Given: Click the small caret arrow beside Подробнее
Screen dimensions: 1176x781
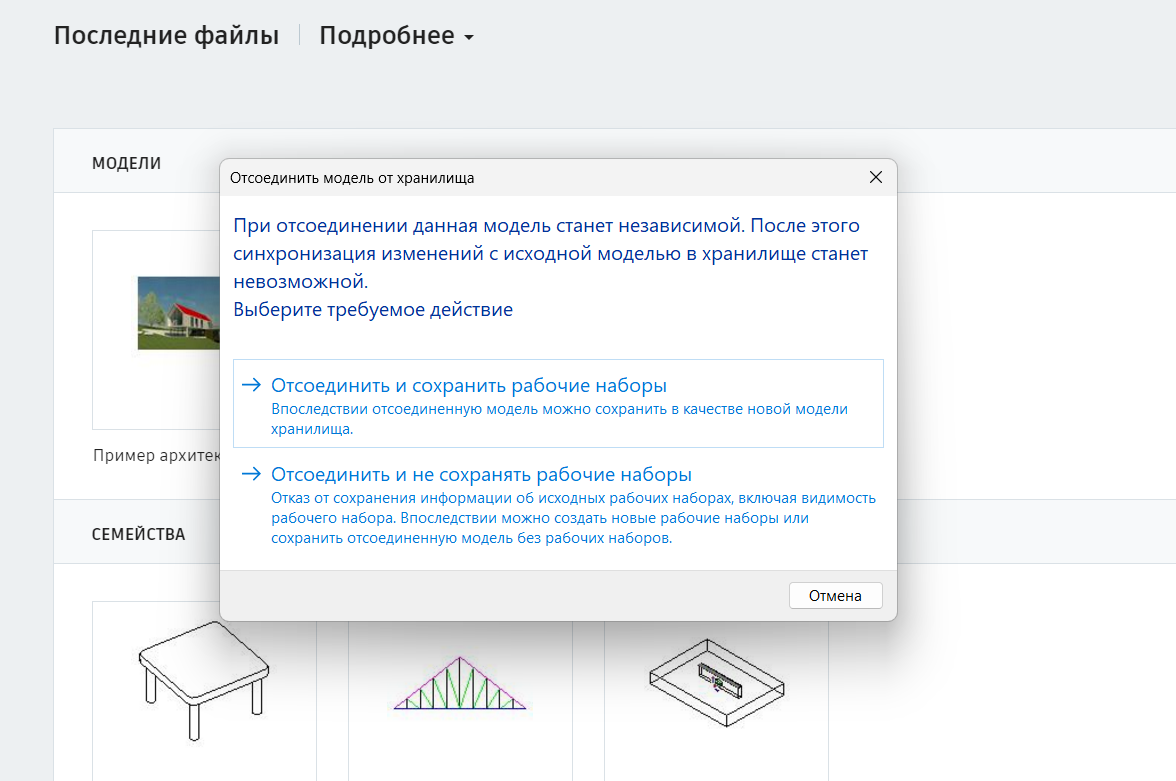Looking at the screenshot, I should pos(469,38).
